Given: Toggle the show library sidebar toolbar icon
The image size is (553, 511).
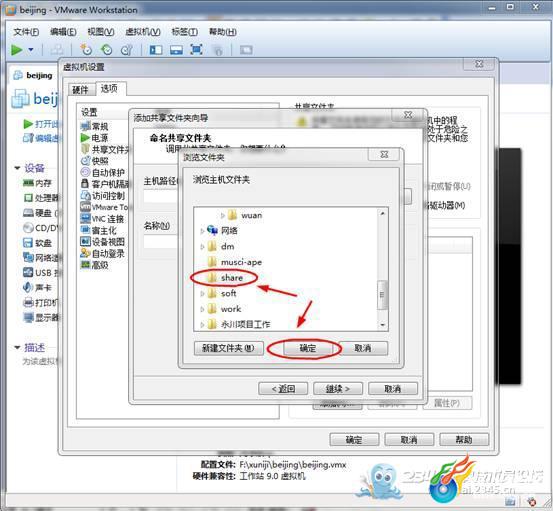Looking at the screenshot, I should click(x=156, y=50).
